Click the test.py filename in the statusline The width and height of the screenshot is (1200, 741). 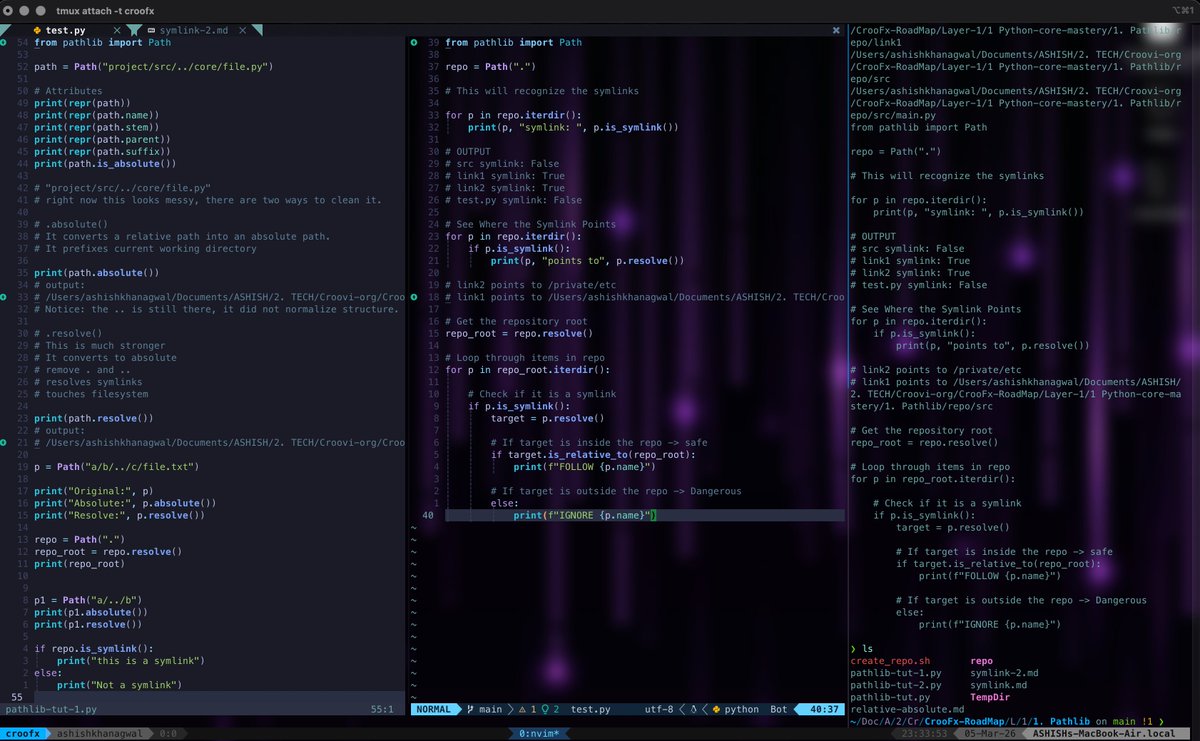tap(590, 709)
